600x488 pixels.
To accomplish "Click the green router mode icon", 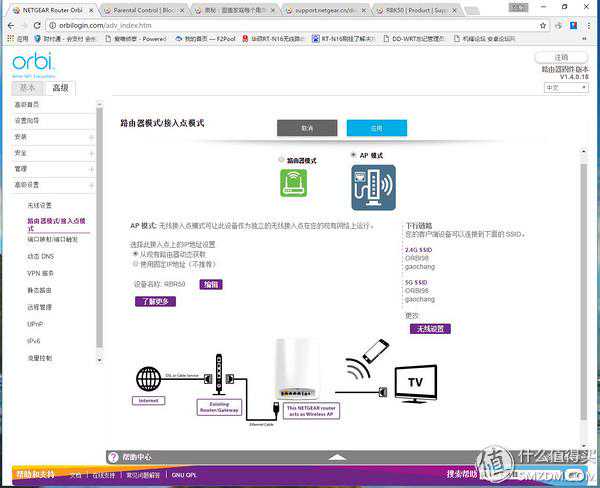I will point(293,183).
